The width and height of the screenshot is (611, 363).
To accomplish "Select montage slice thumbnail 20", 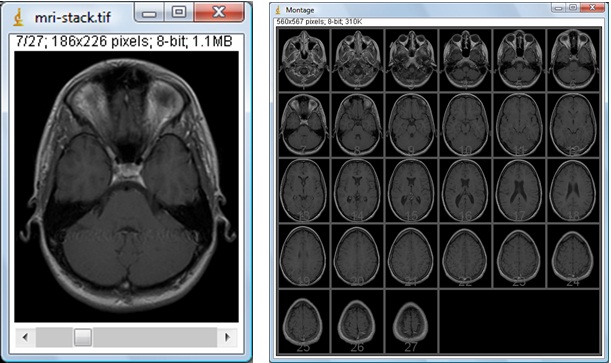I will [x=358, y=256].
